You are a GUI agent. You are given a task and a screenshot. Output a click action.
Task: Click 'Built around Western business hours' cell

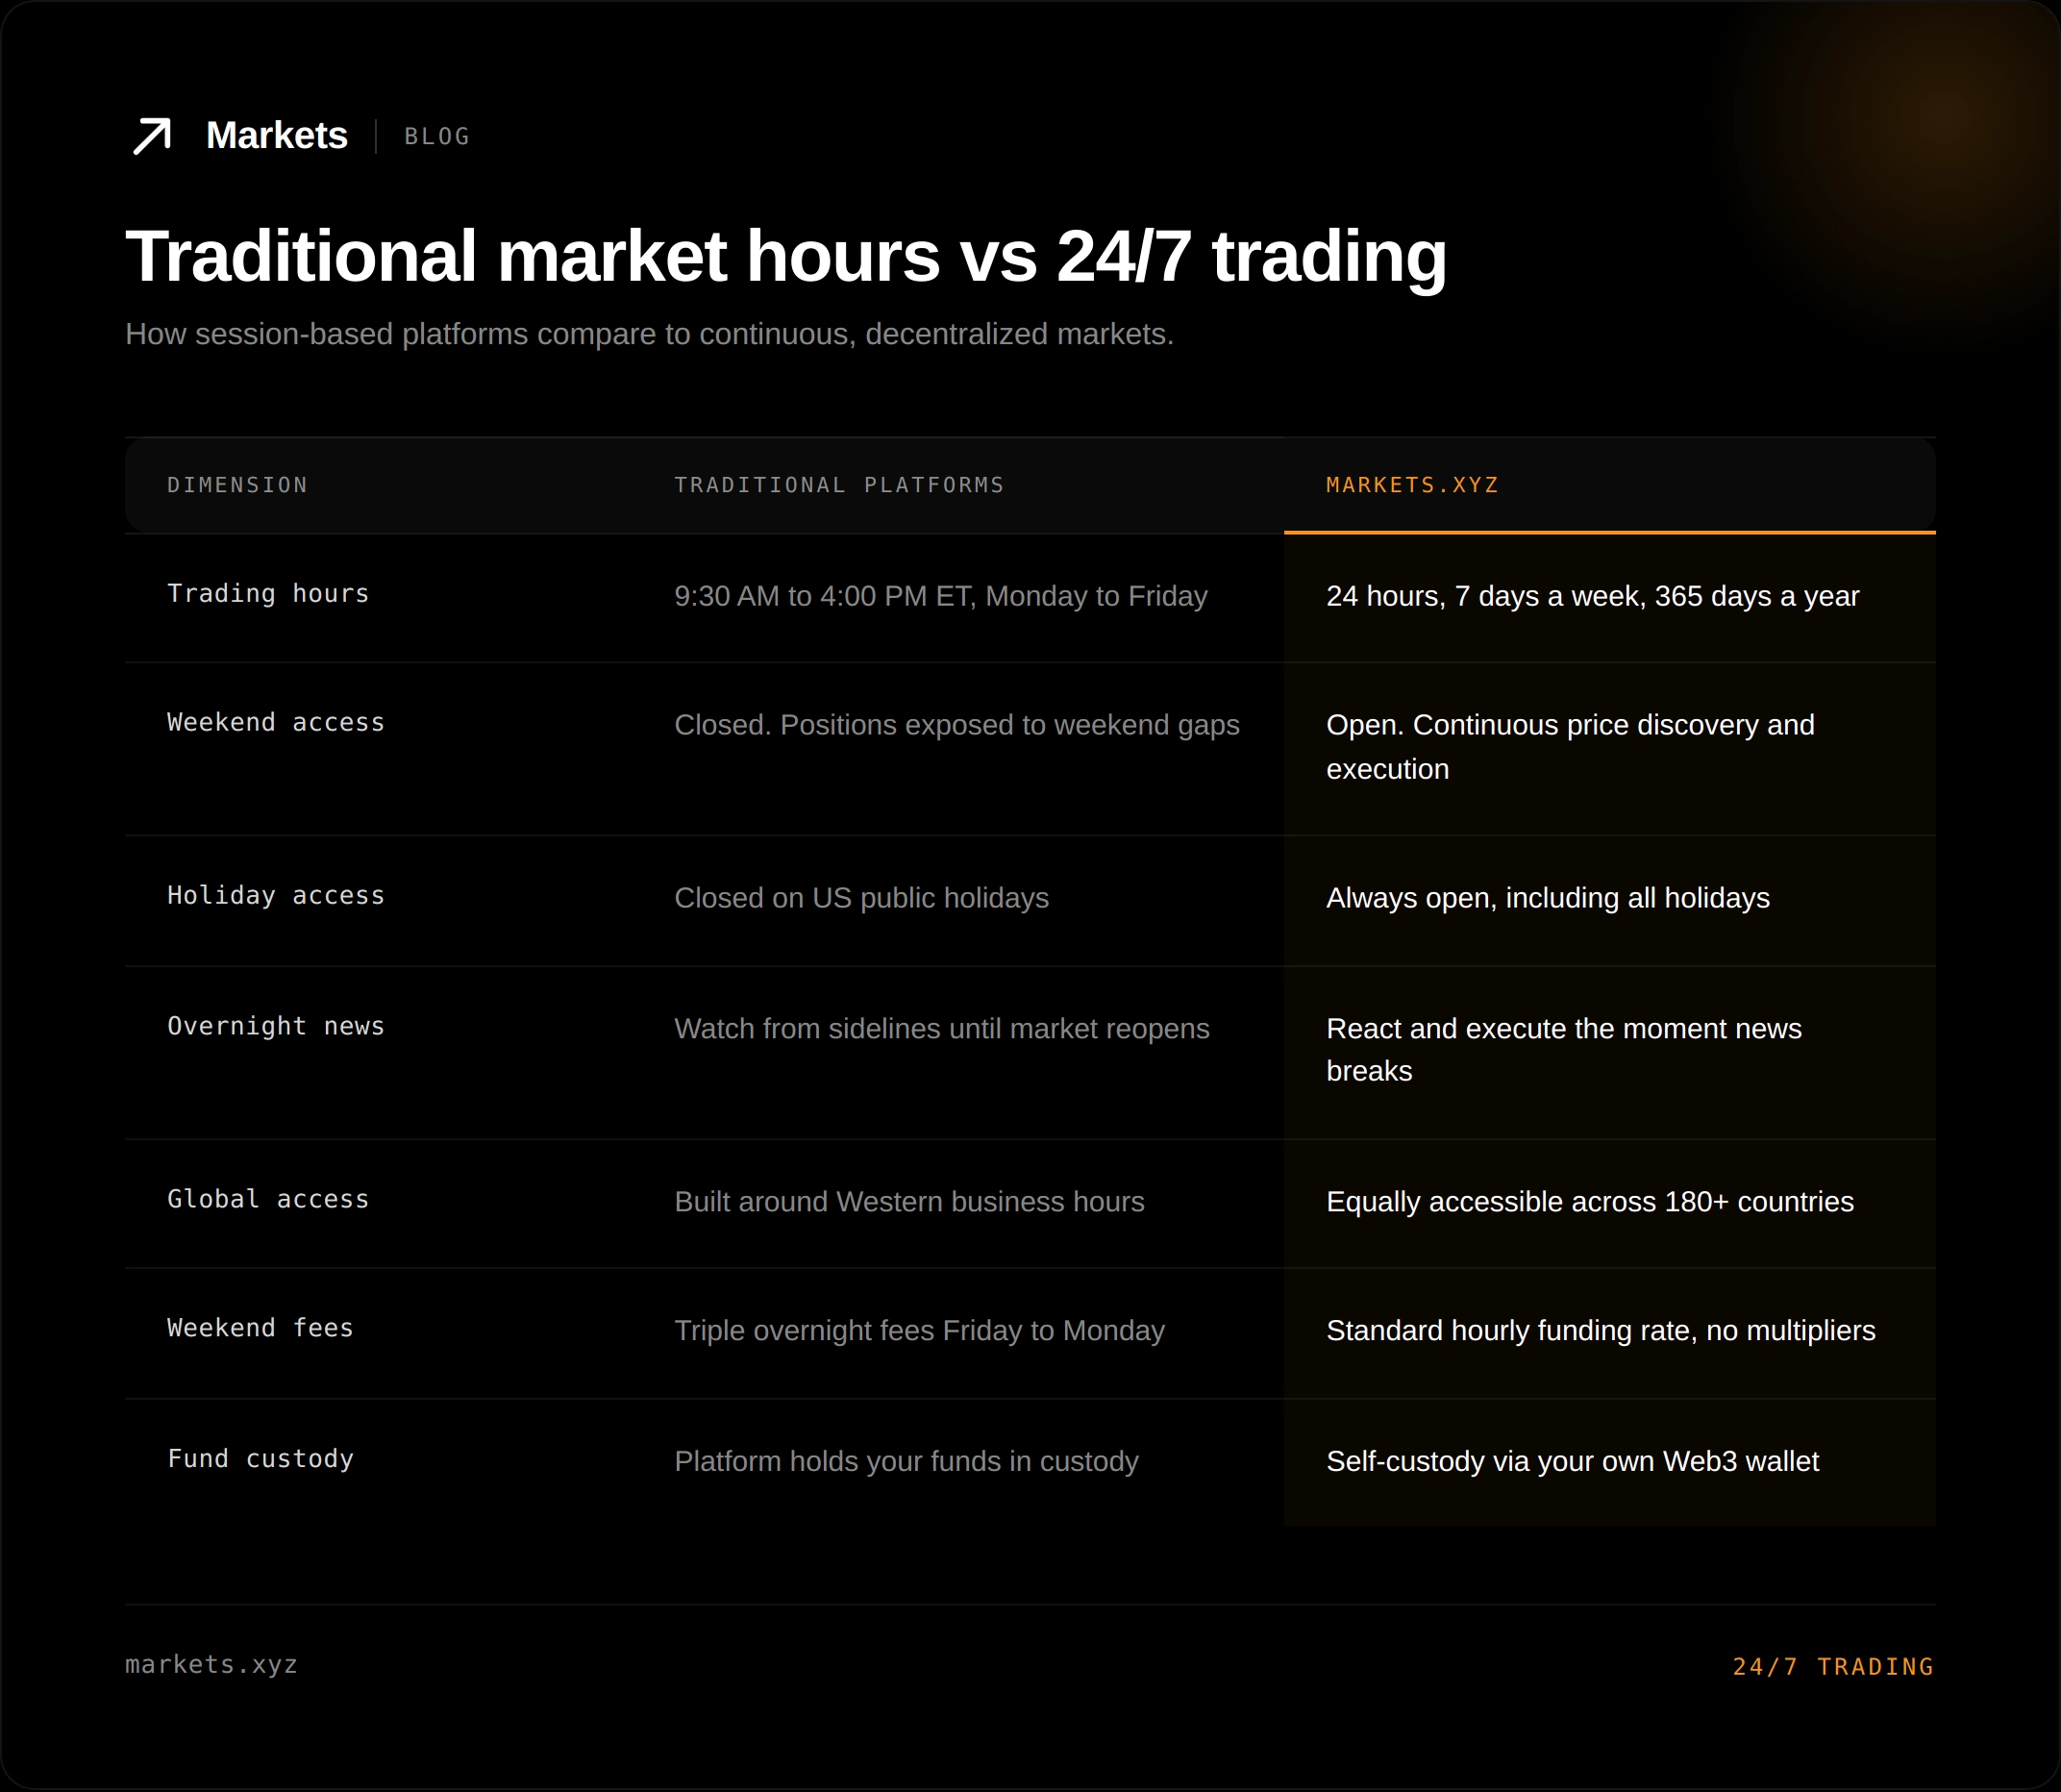point(909,1201)
